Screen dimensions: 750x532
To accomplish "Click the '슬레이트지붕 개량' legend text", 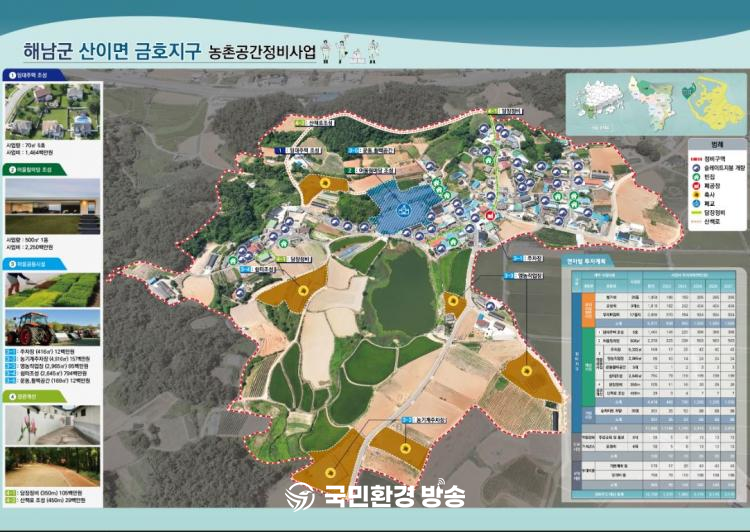I will tap(724, 168).
